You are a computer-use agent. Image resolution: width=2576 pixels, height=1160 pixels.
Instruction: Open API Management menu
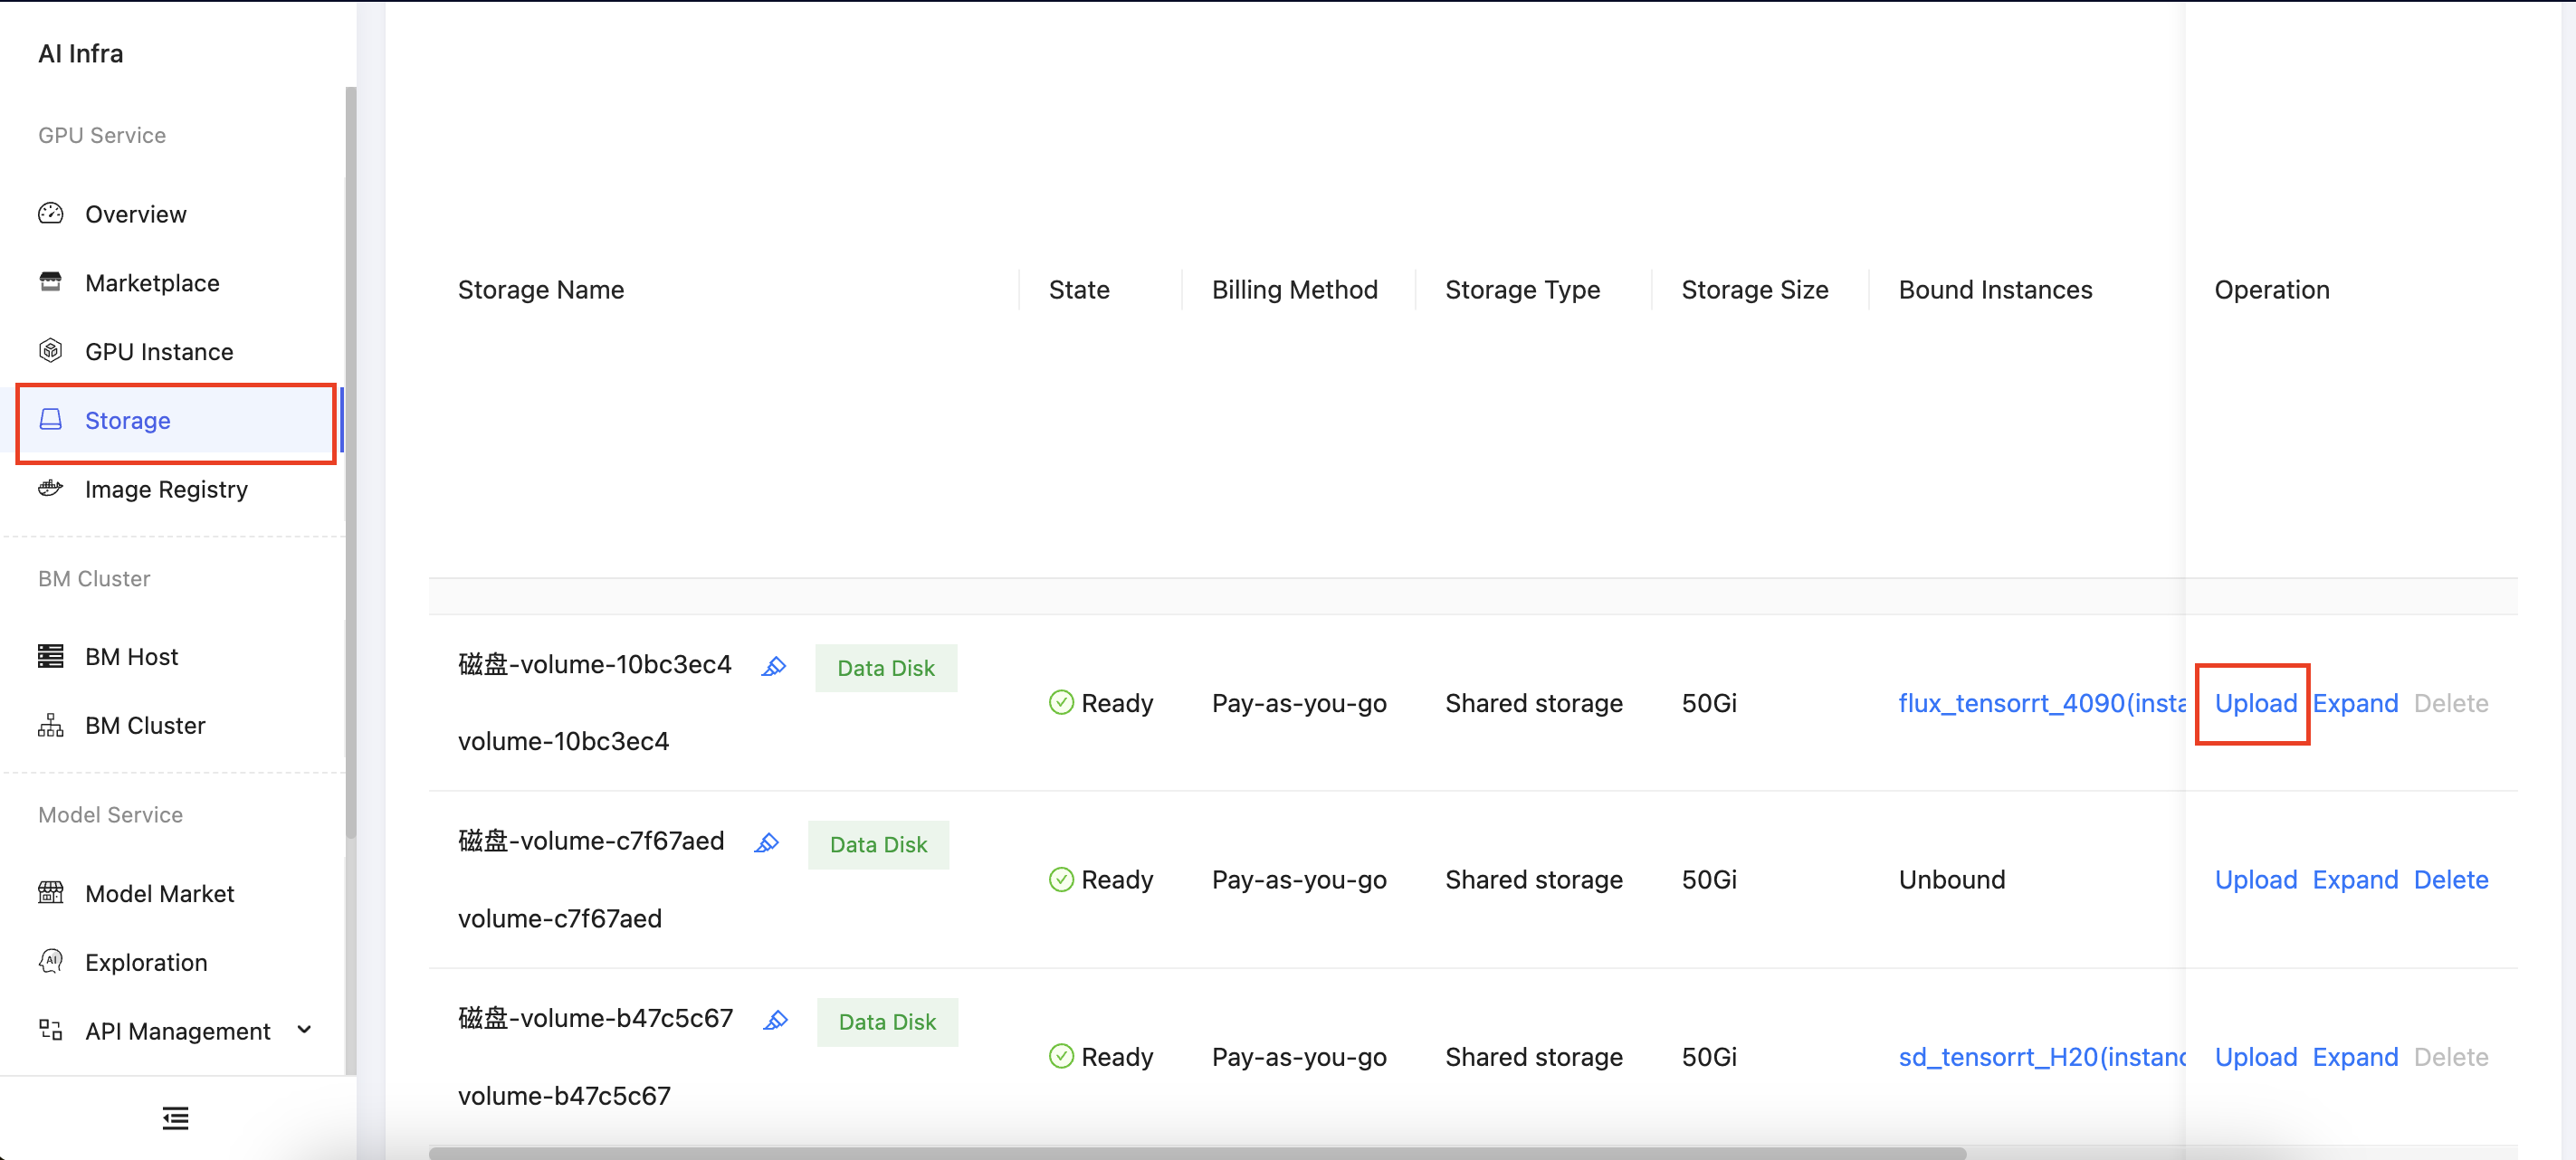178,1032
